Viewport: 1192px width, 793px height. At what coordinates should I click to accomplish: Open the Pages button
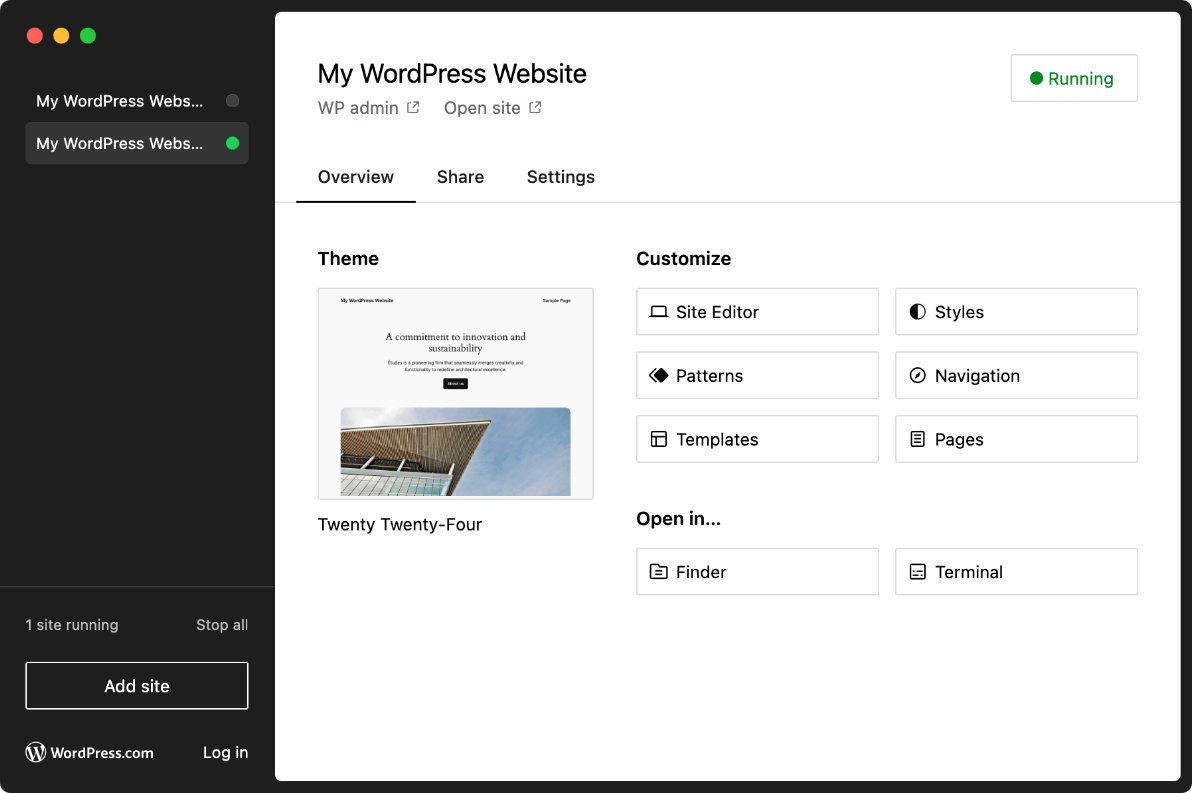pyautogui.click(x=1016, y=439)
